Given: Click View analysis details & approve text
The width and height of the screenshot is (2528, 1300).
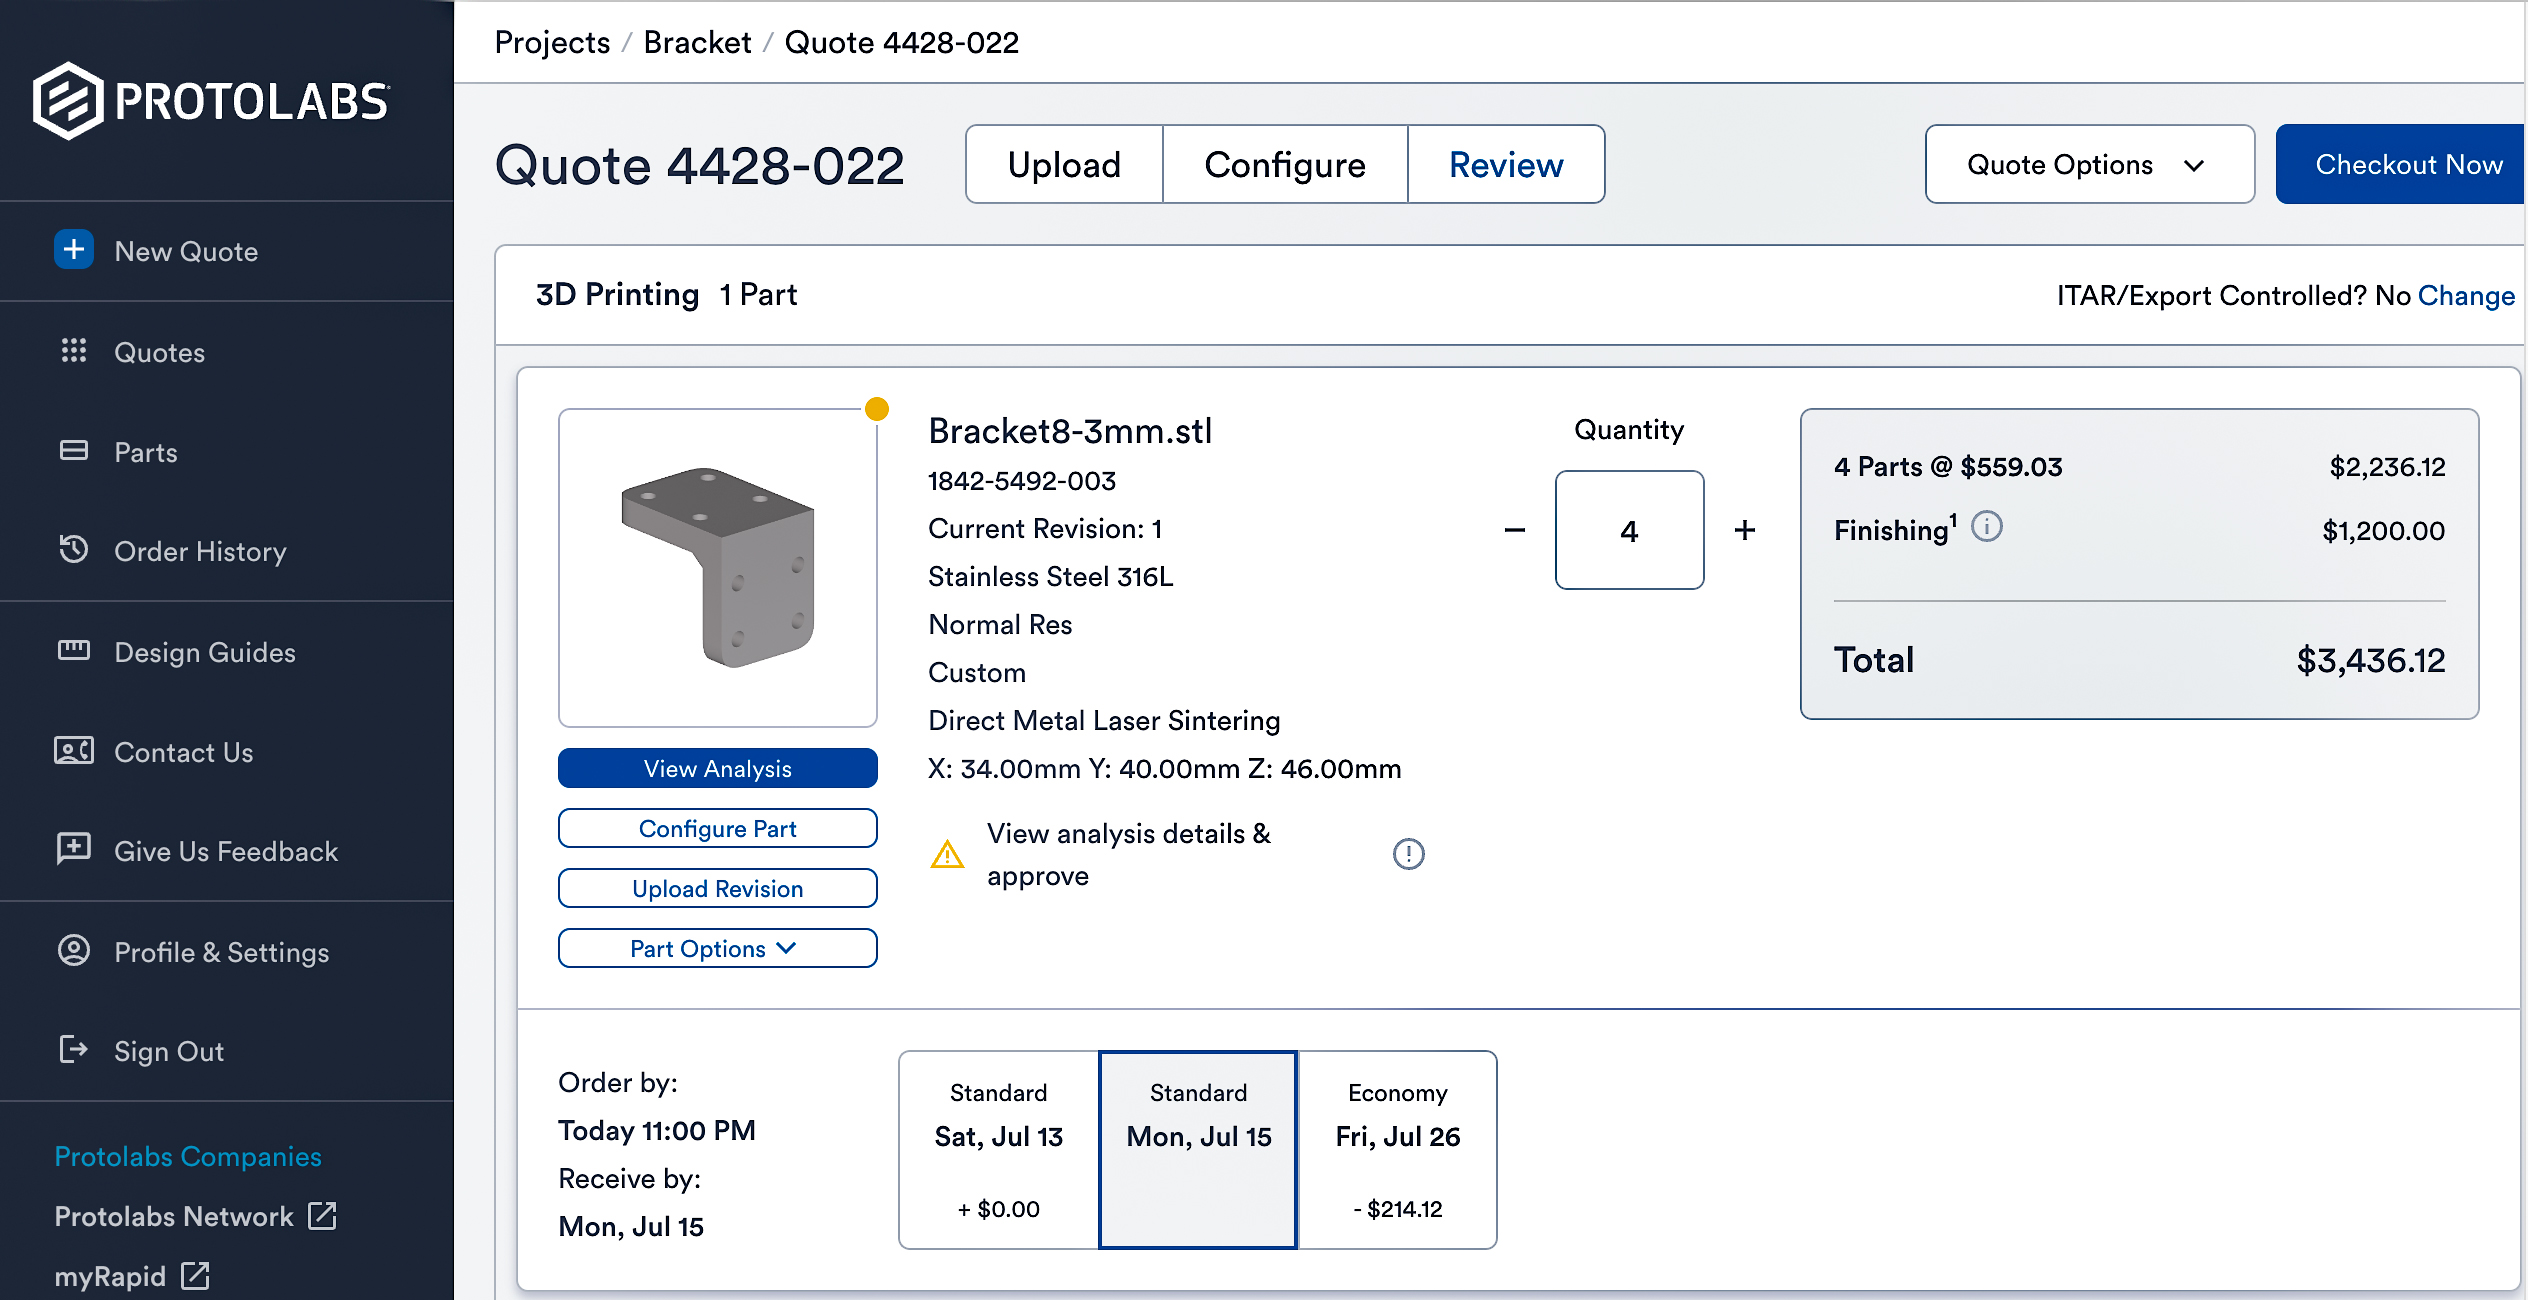Looking at the screenshot, I should 1129,854.
